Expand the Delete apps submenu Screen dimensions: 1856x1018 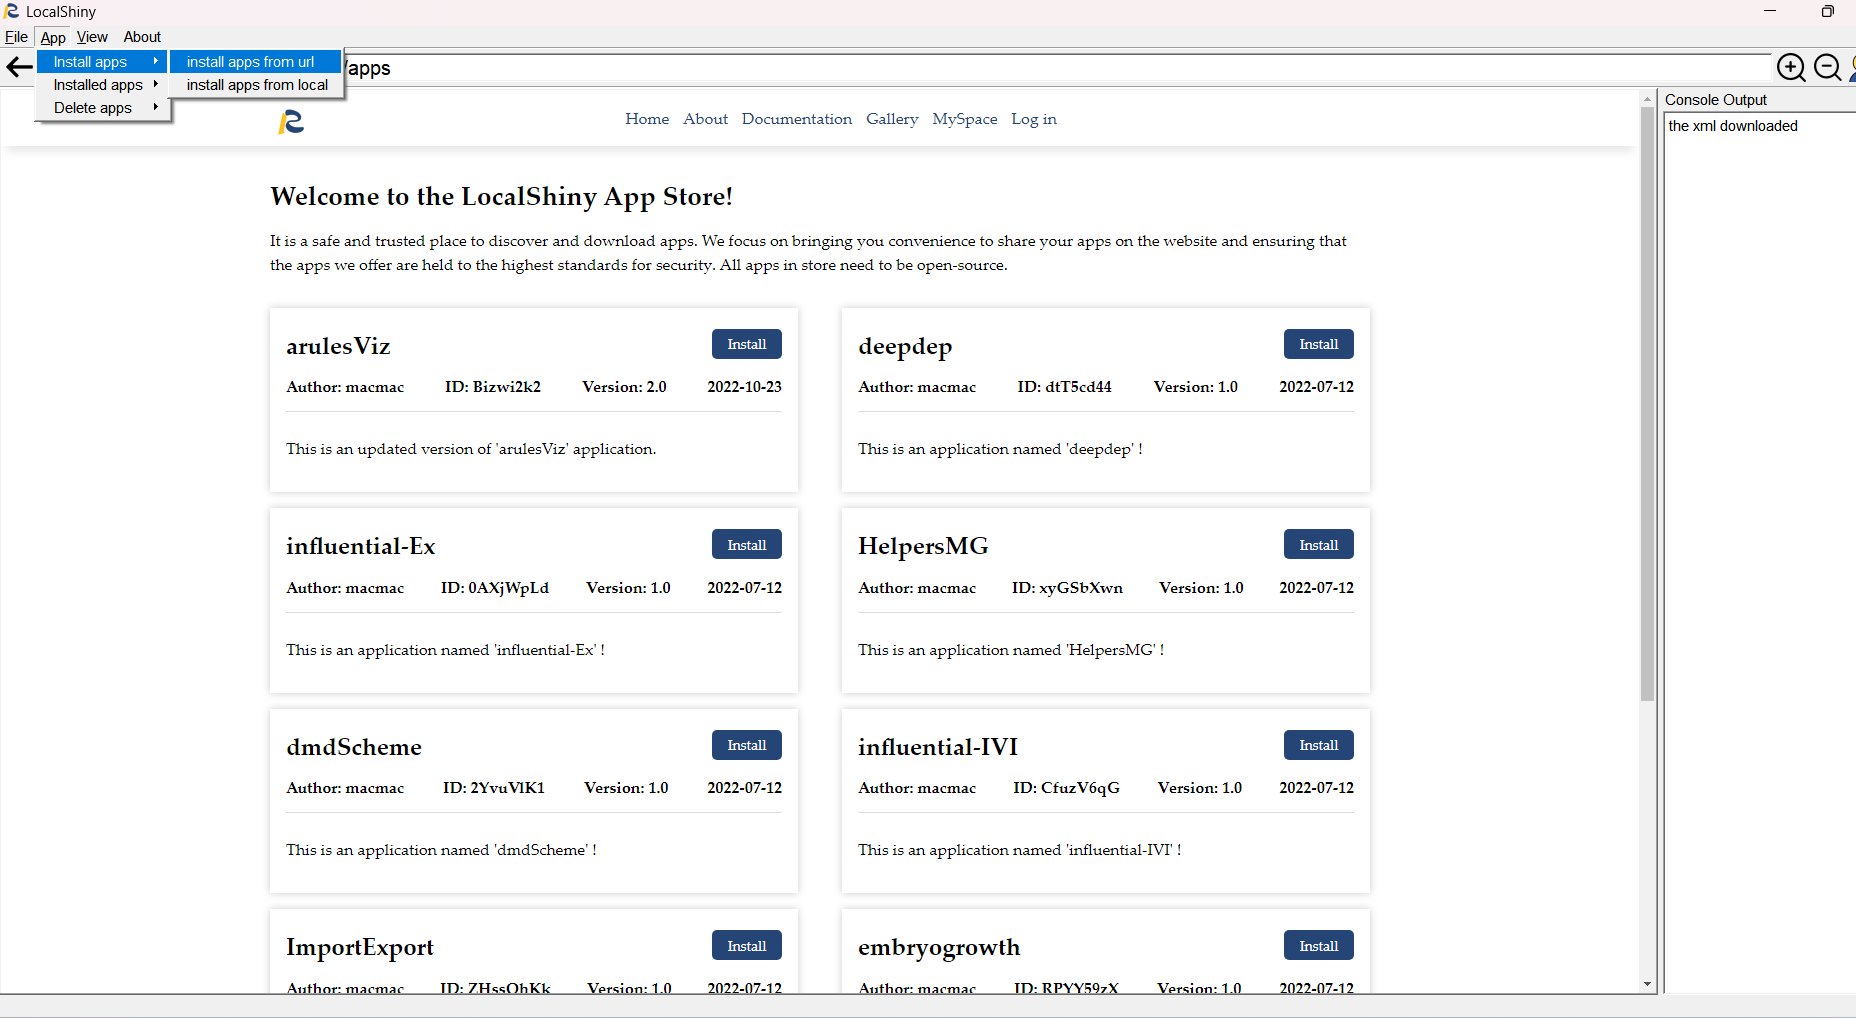102,108
